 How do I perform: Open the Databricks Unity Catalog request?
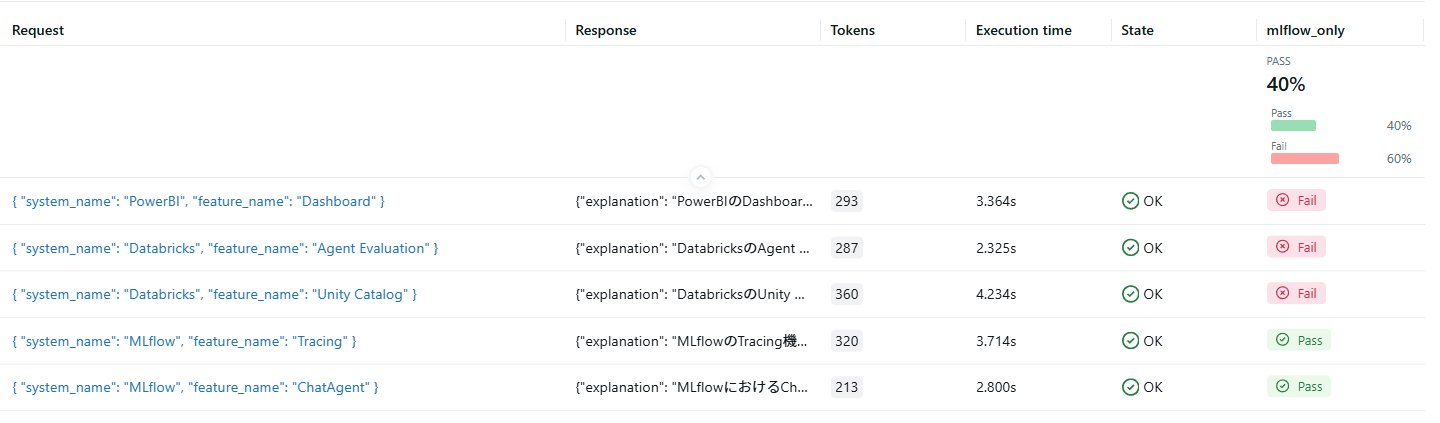tap(214, 294)
